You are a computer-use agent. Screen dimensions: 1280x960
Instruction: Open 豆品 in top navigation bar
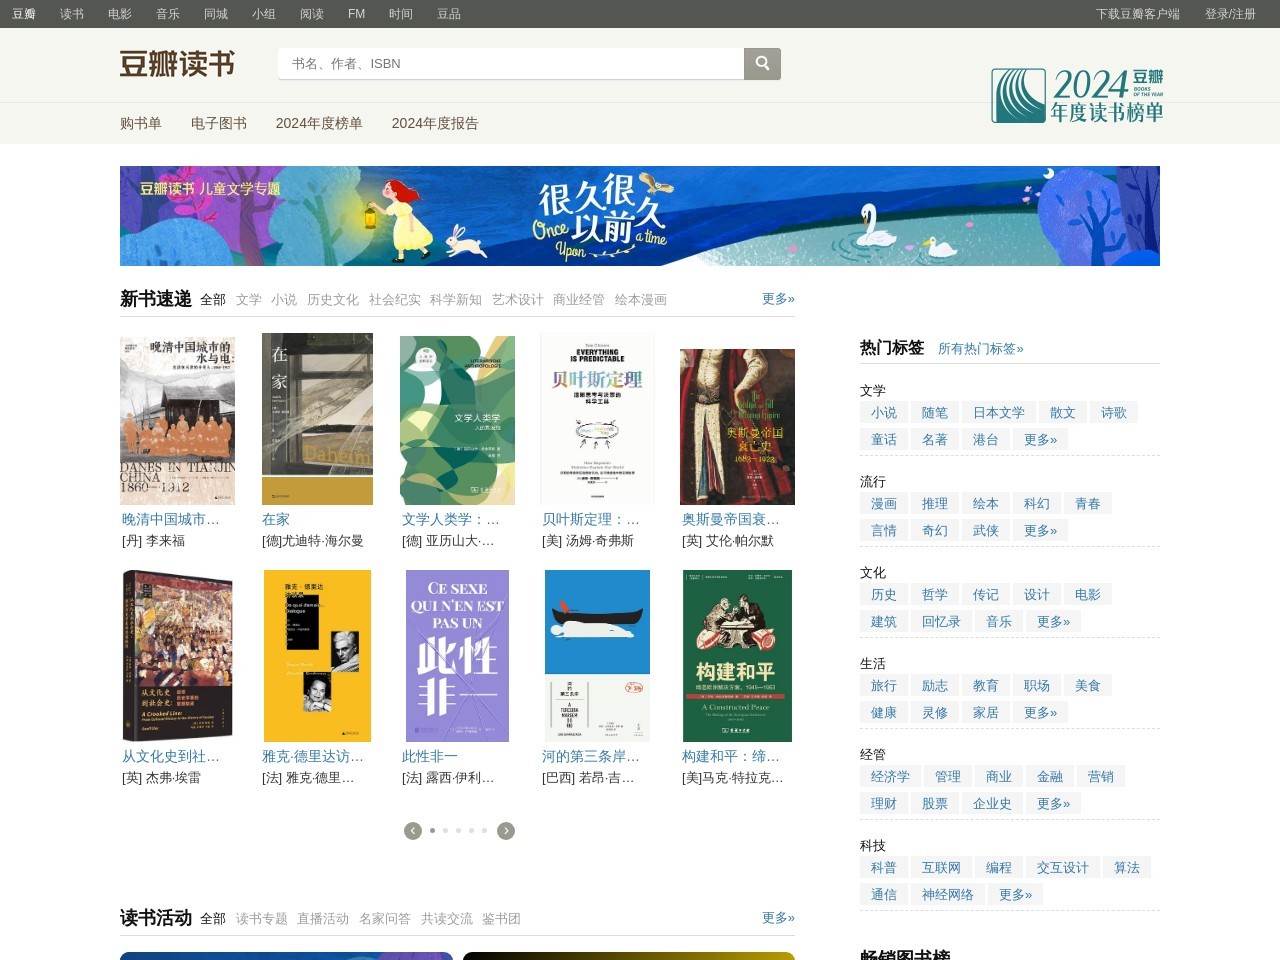point(449,14)
